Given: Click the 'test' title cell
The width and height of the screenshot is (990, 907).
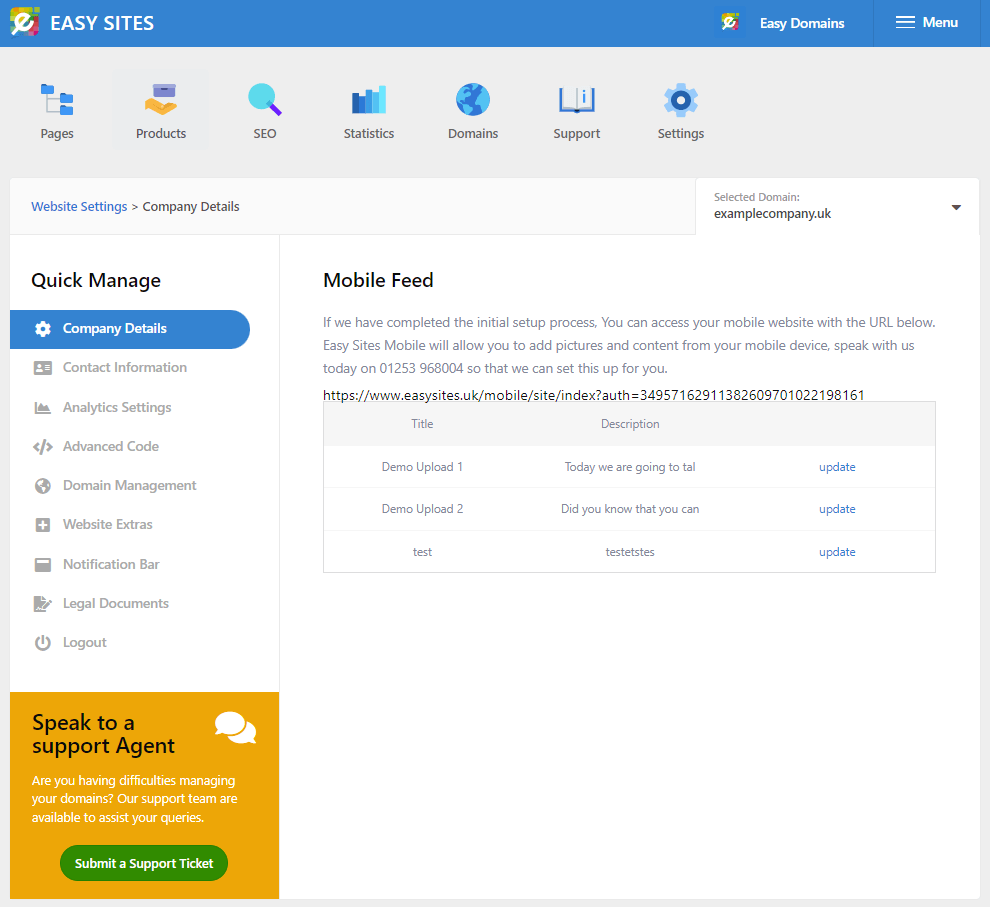Looking at the screenshot, I should pos(422,552).
